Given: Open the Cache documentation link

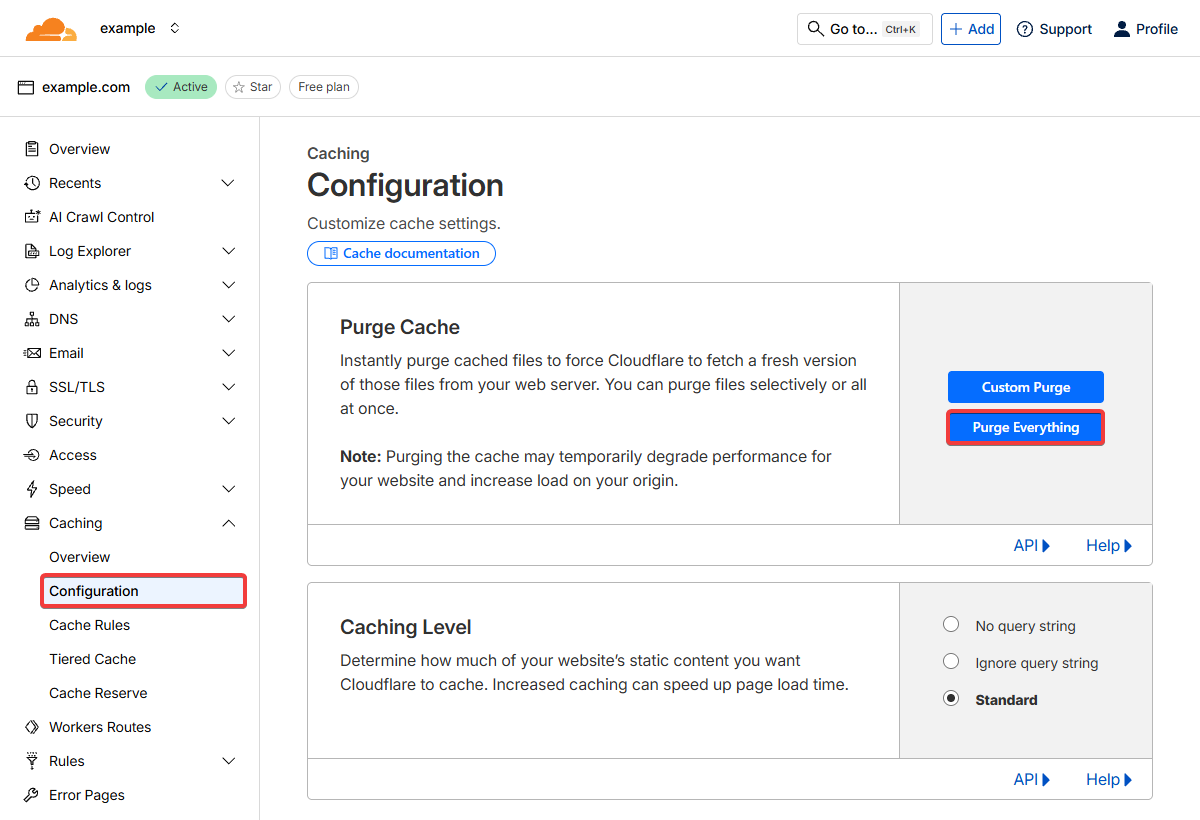Looking at the screenshot, I should point(401,253).
